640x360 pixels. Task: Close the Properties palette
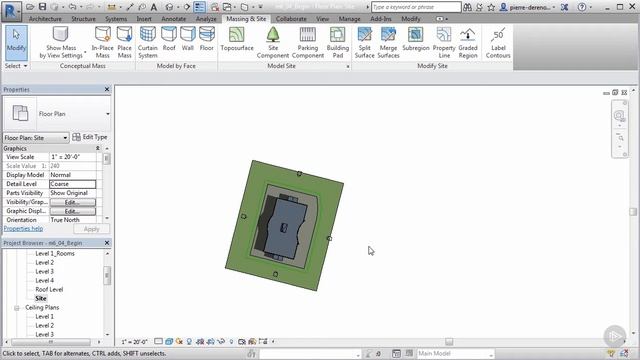[107, 89]
